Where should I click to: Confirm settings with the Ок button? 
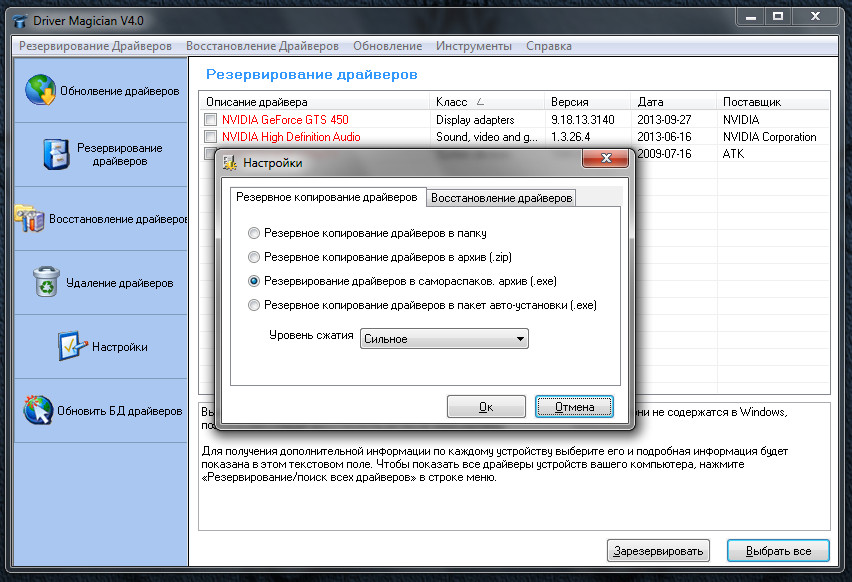coord(486,406)
